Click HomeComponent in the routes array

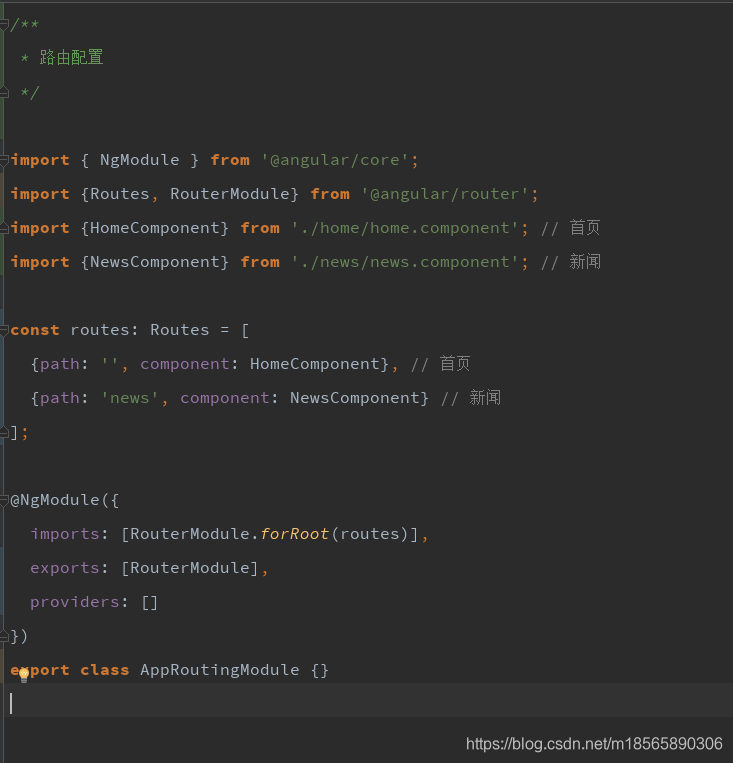[x=315, y=364]
